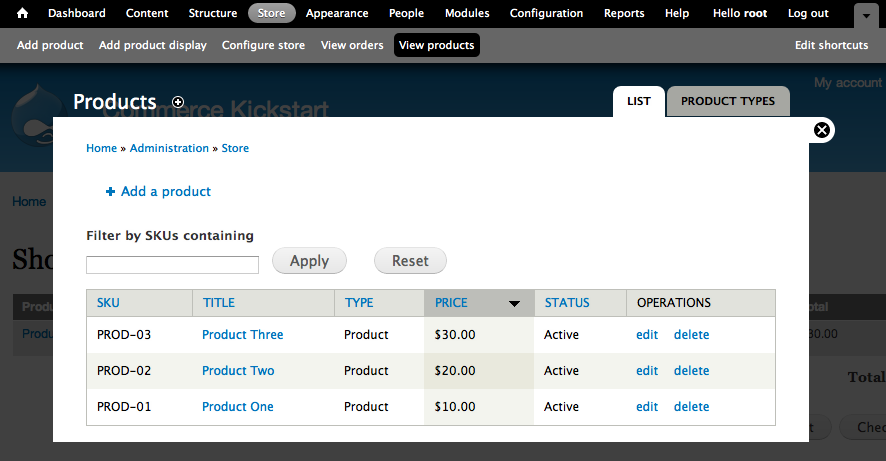Open the Configure store shortcut
886x461 pixels.
[x=263, y=45]
